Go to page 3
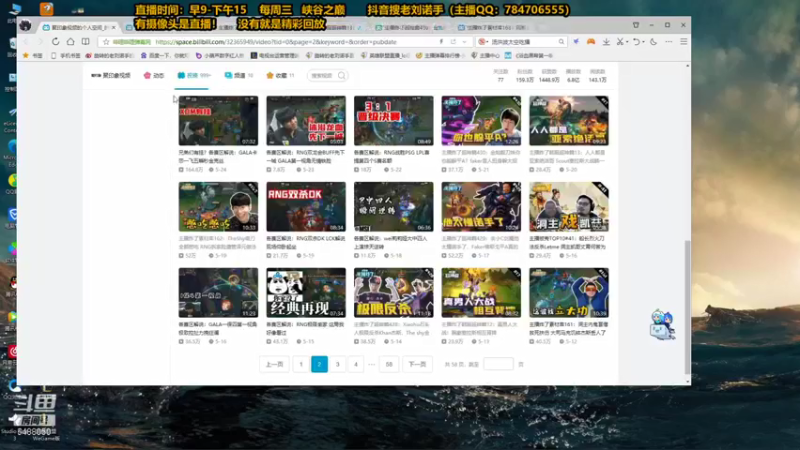This screenshot has height=450, width=800. (337, 364)
